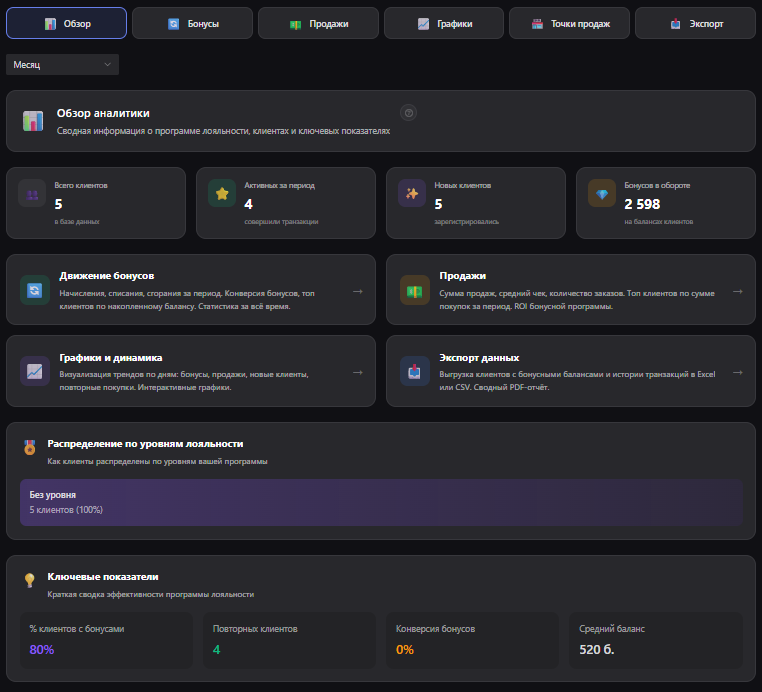762x692 pixels.
Task: Click the diamond icon in Бонусов в обороте
Action: coord(602,193)
